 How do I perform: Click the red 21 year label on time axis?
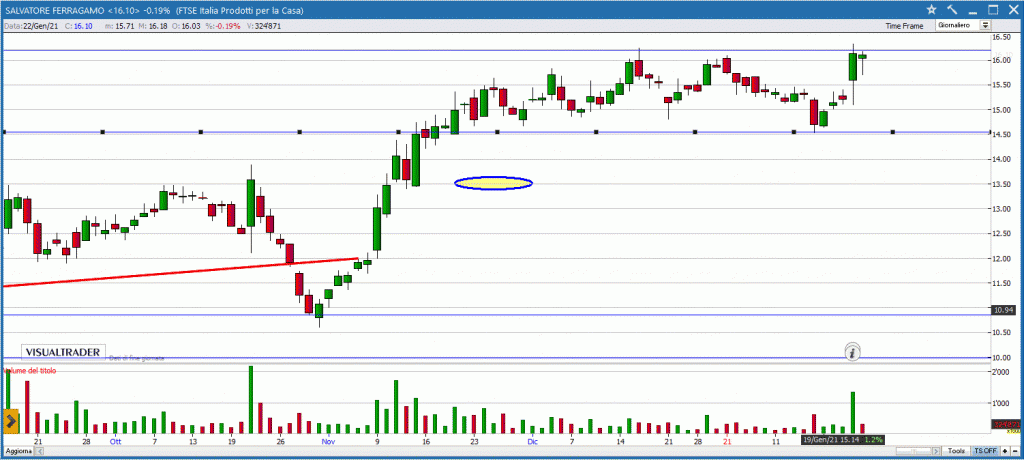pyautogui.click(x=727, y=442)
